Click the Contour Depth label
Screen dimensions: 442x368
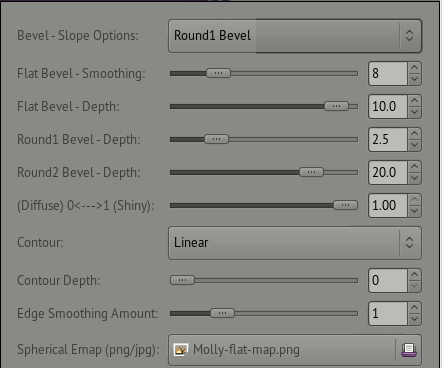pos(59,281)
